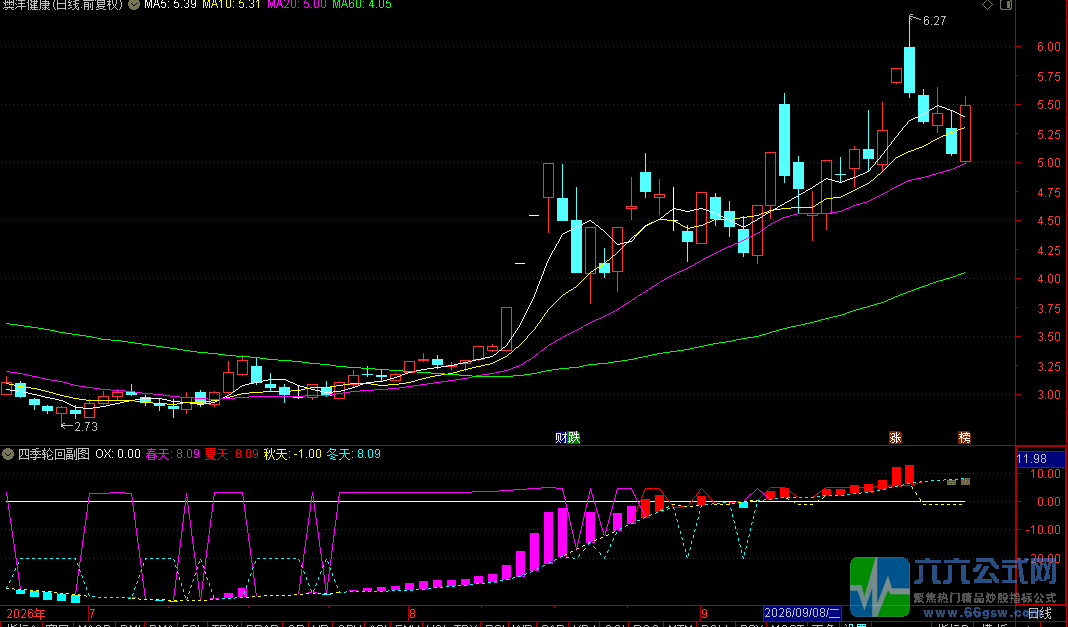
Task: Click the 秋天: -1.00 value
Action: (x=293, y=454)
